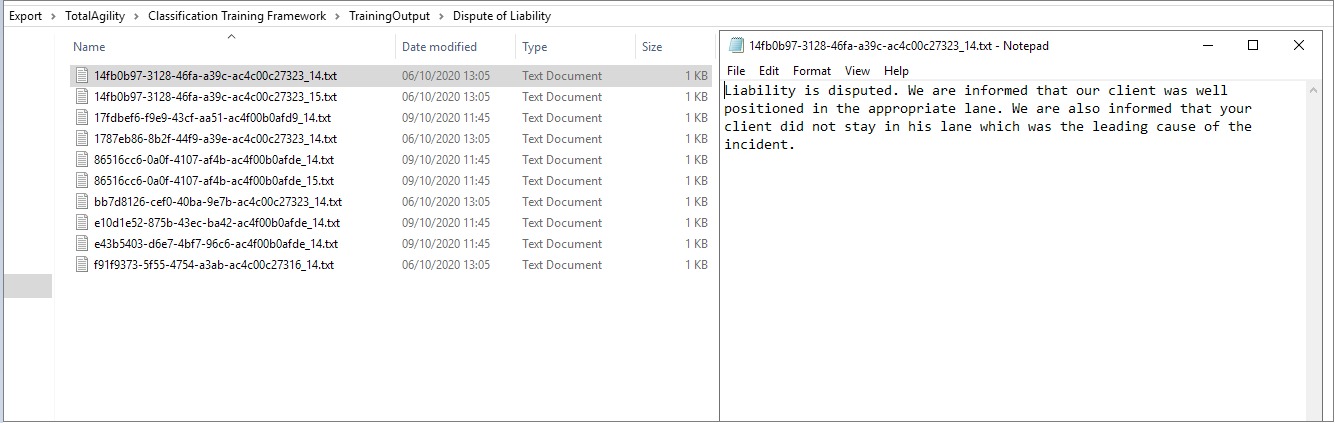The height and width of the screenshot is (423, 1335).
Task: Click the file icon beside f91f9373 _14.txt
Action: pos(83,265)
